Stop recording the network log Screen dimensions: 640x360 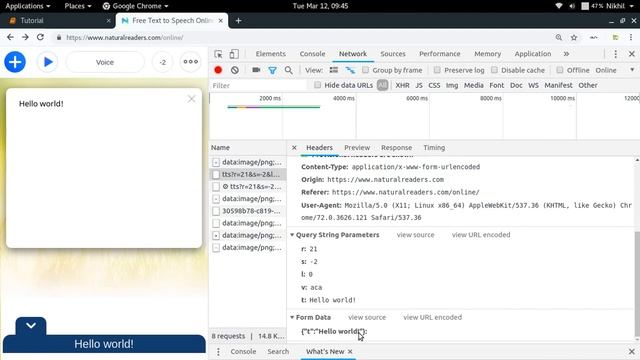(x=218, y=70)
